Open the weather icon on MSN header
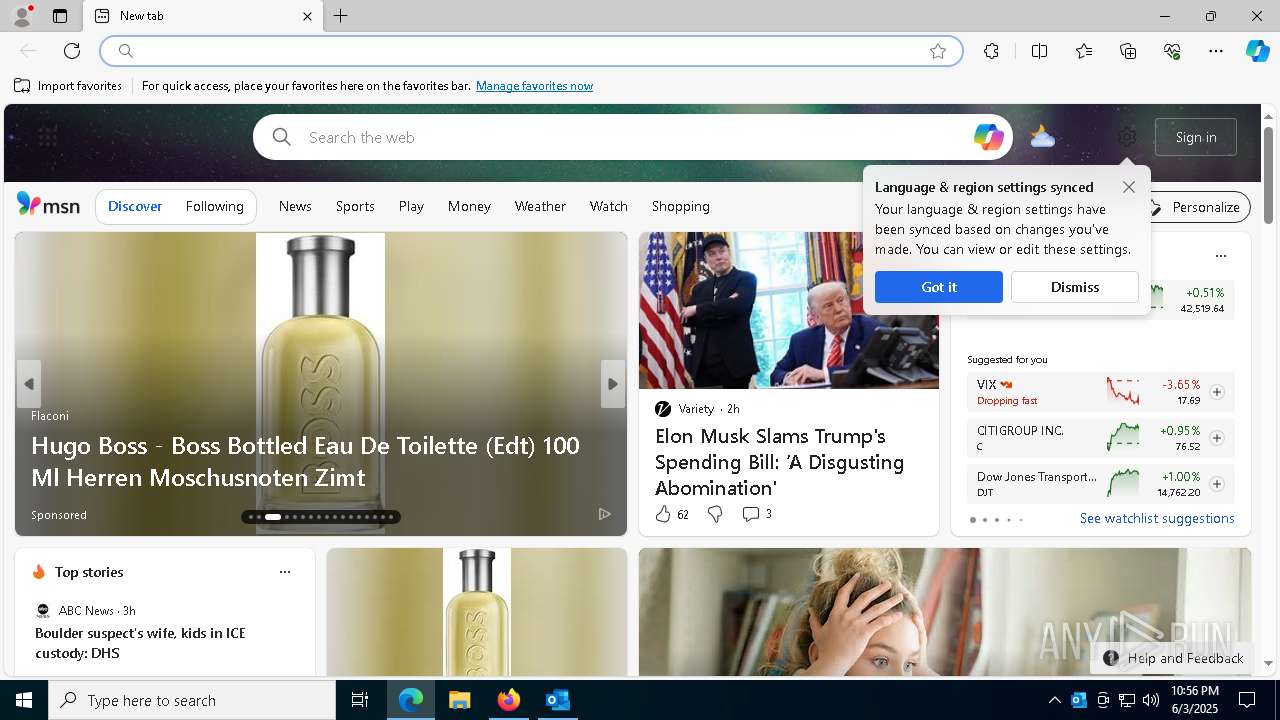 pos(1042,137)
